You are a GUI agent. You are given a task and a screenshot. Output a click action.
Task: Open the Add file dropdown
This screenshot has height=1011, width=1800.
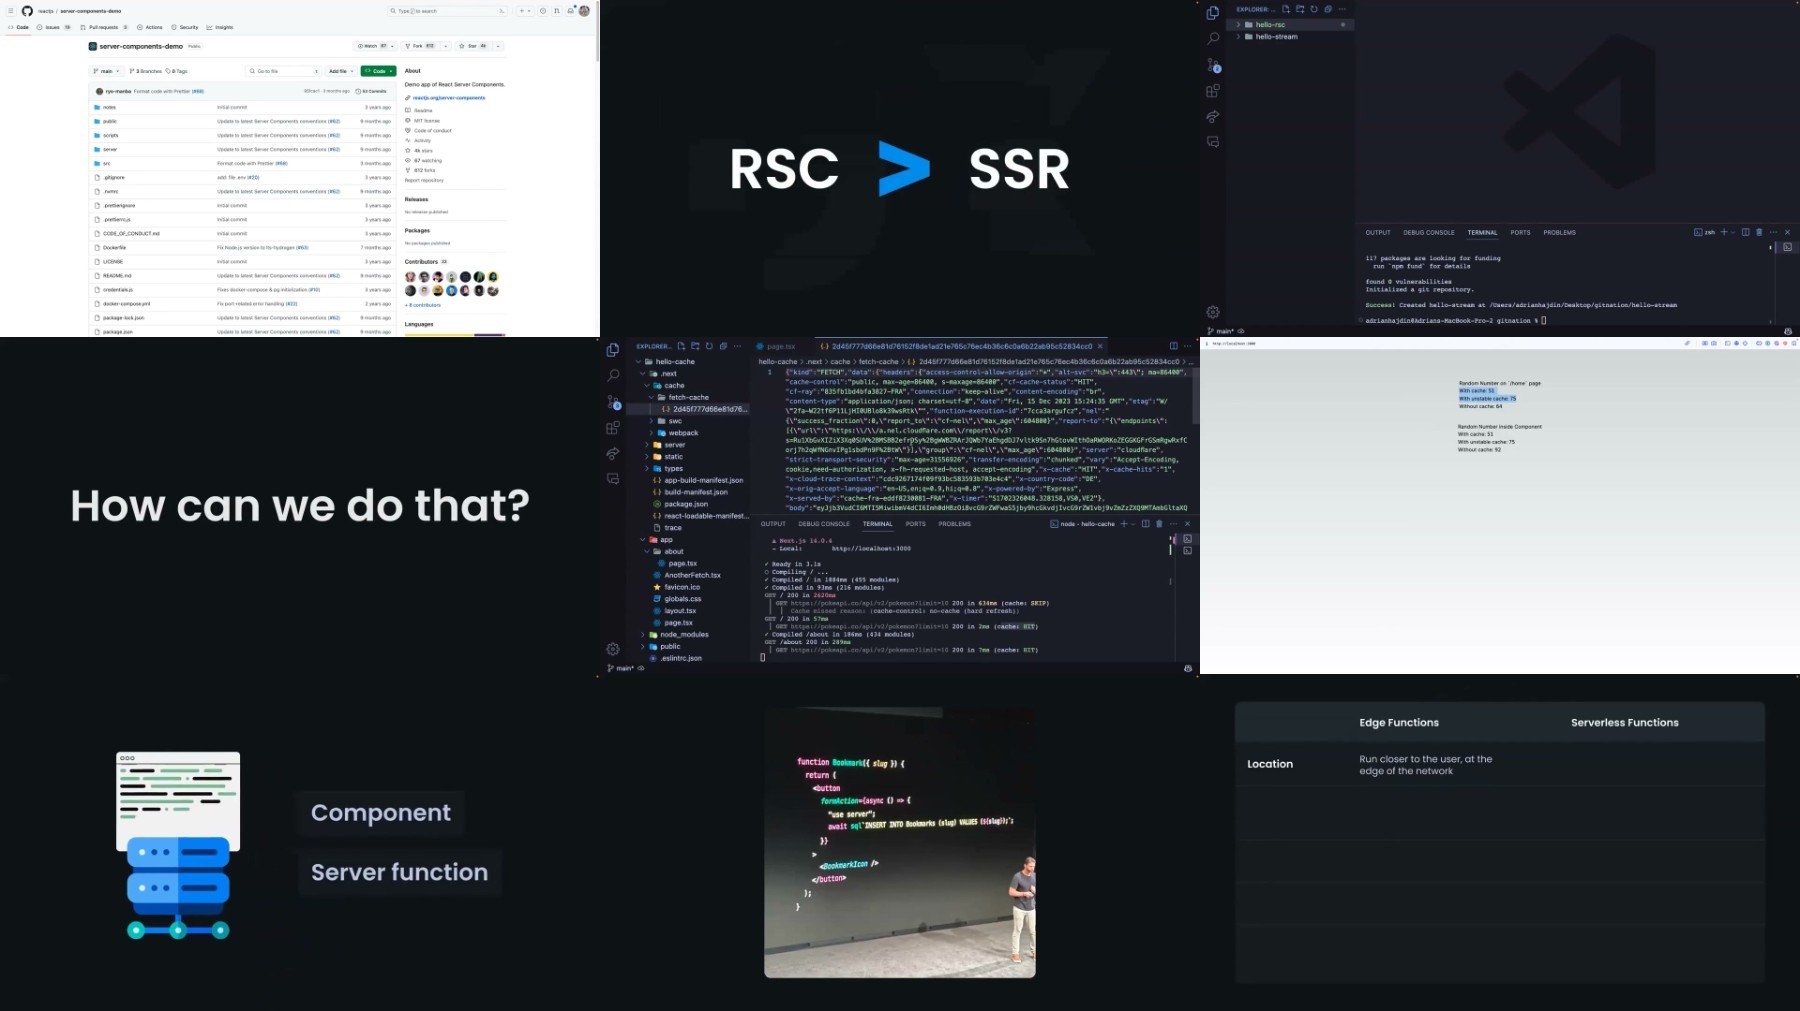pyautogui.click(x=341, y=71)
